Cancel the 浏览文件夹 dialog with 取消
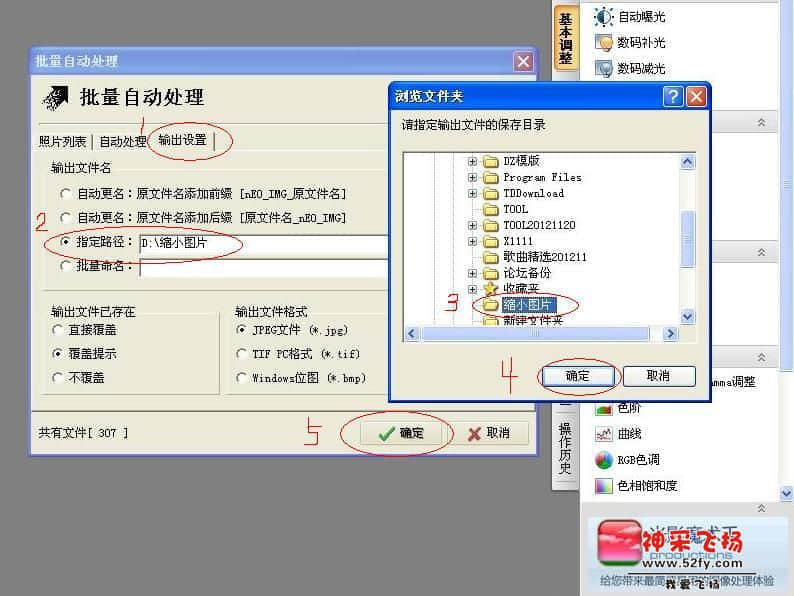The width and height of the screenshot is (794, 596). [659, 376]
